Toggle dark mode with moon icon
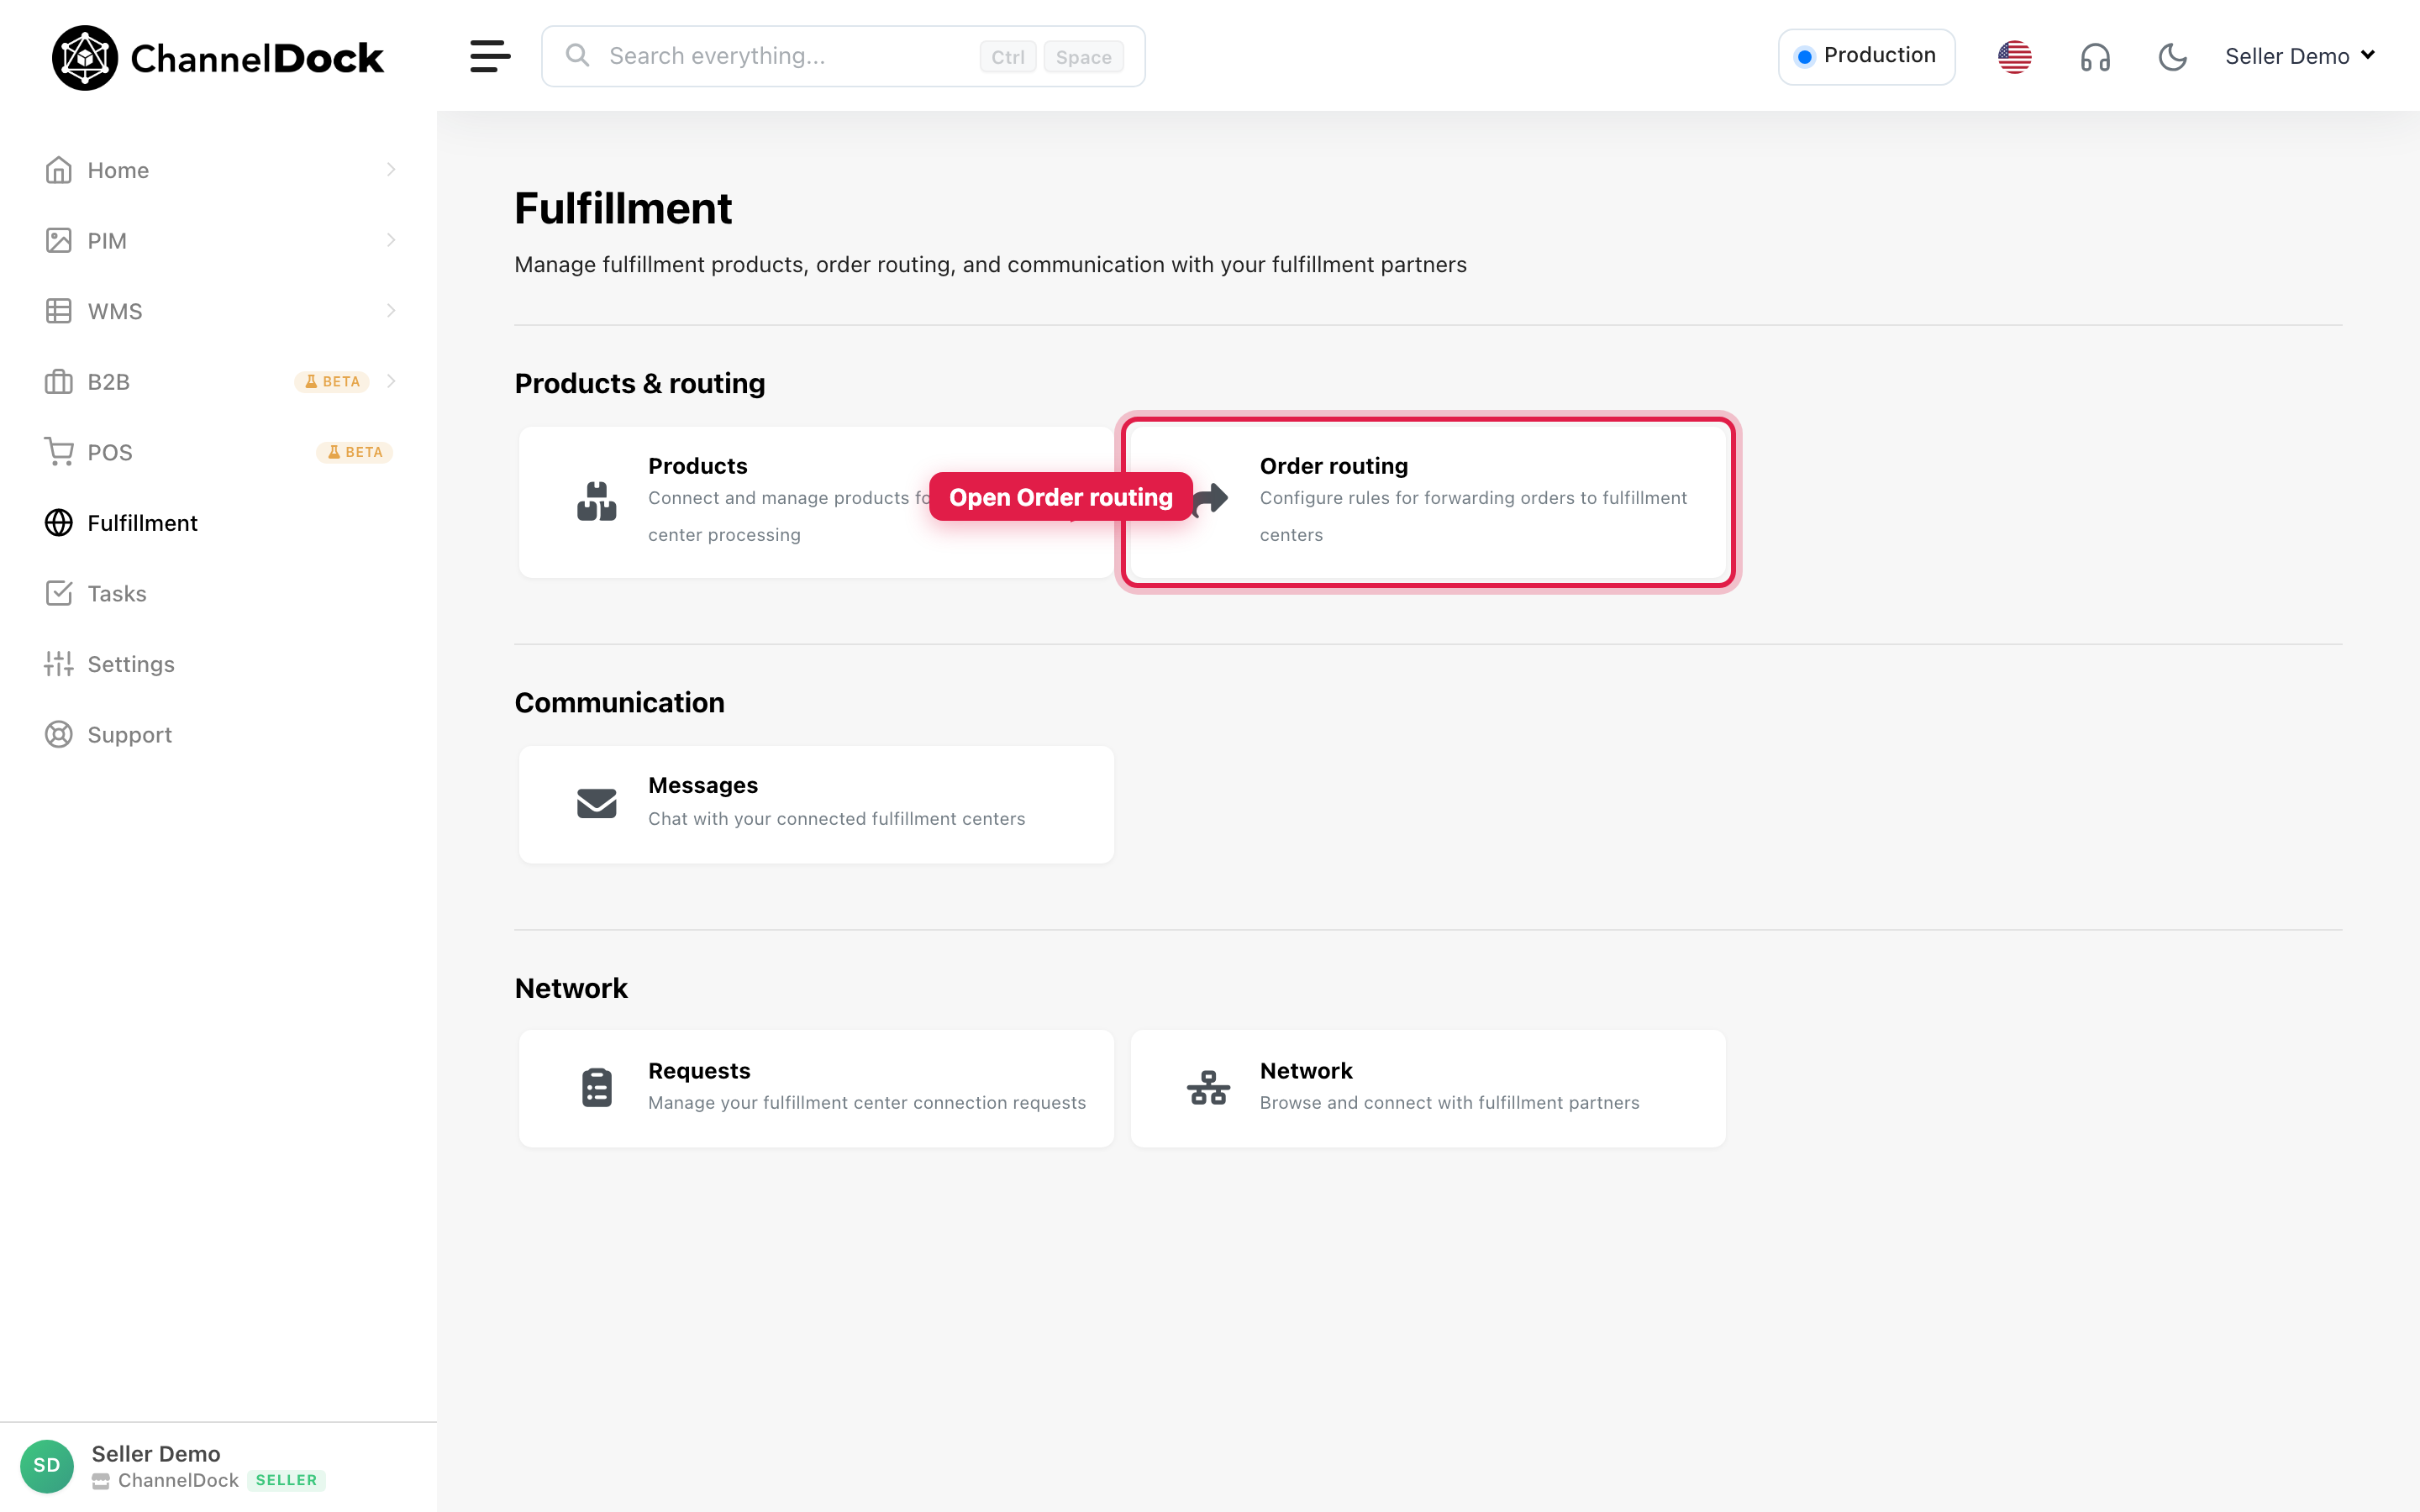Image resolution: width=2420 pixels, height=1512 pixels. [2172, 57]
